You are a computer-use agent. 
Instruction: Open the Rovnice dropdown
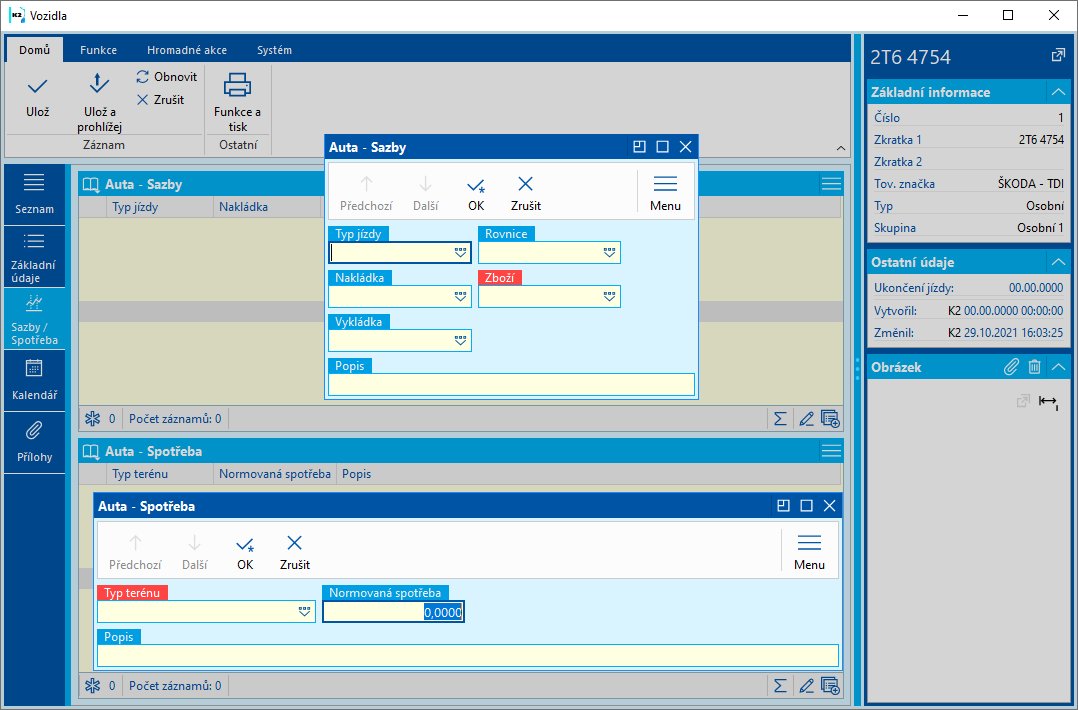tap(609, 253)
